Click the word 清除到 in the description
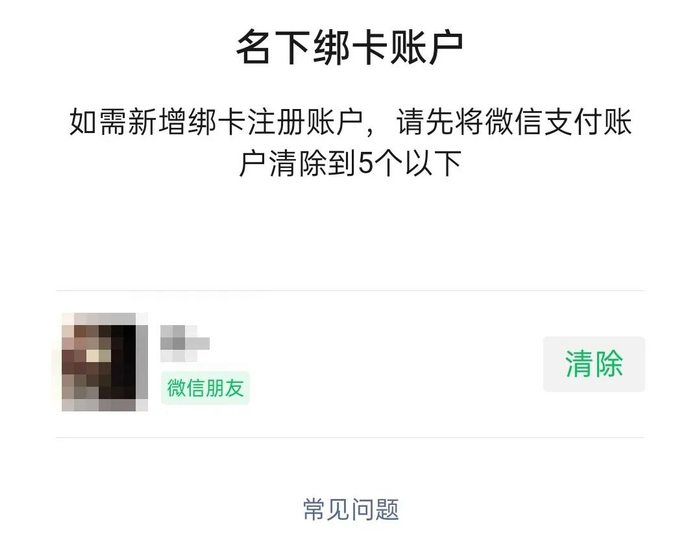Screen dimensions: 700x560 point(313,163)
